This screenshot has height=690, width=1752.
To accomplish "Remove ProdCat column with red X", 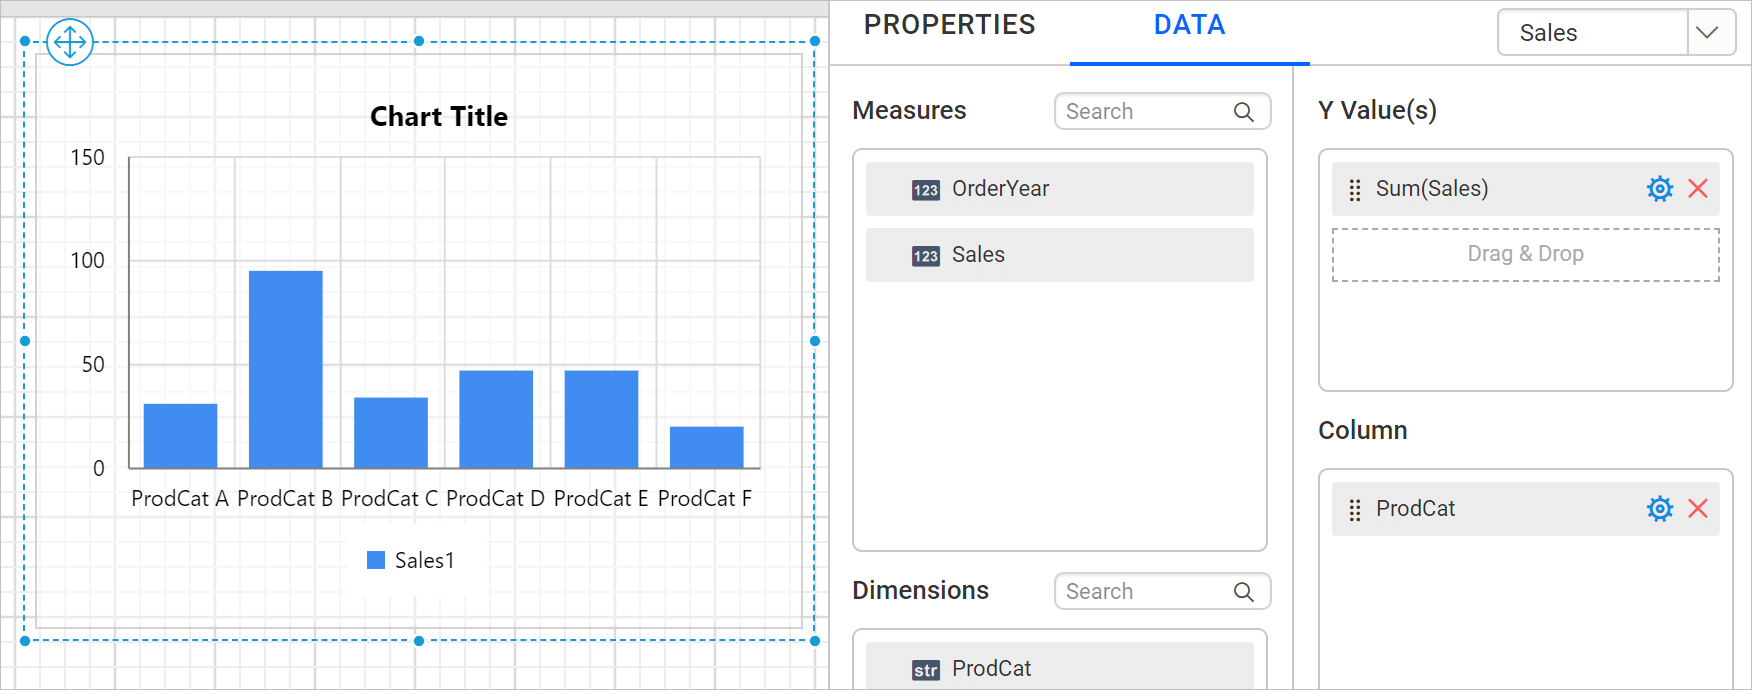I will (x=1698, y=509).
